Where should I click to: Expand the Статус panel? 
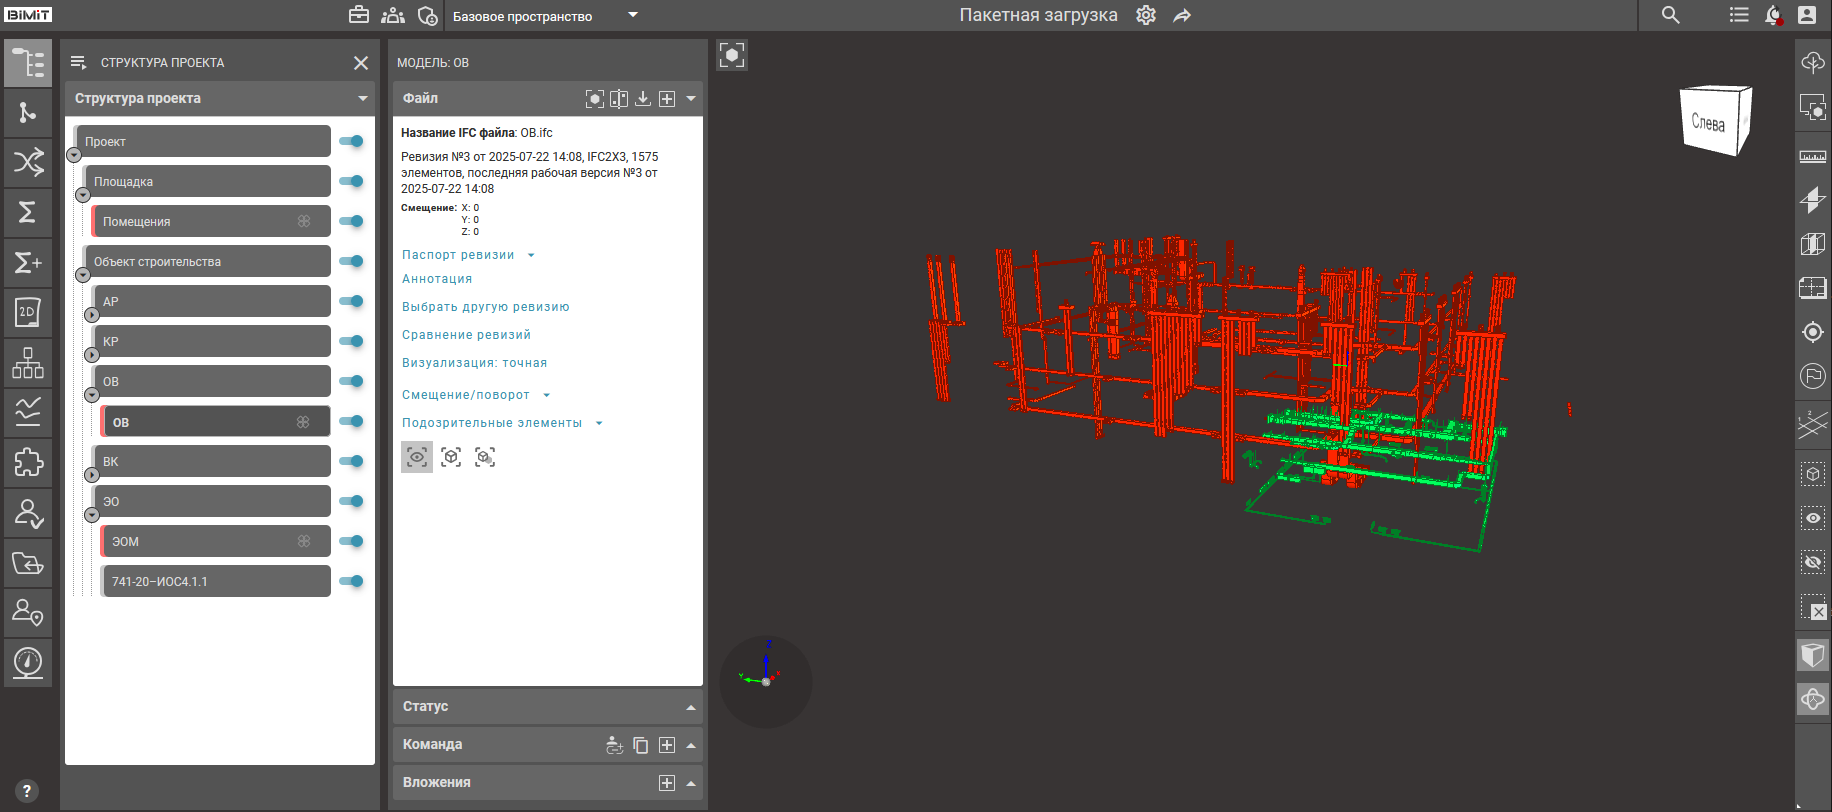(x=690, y=707)
